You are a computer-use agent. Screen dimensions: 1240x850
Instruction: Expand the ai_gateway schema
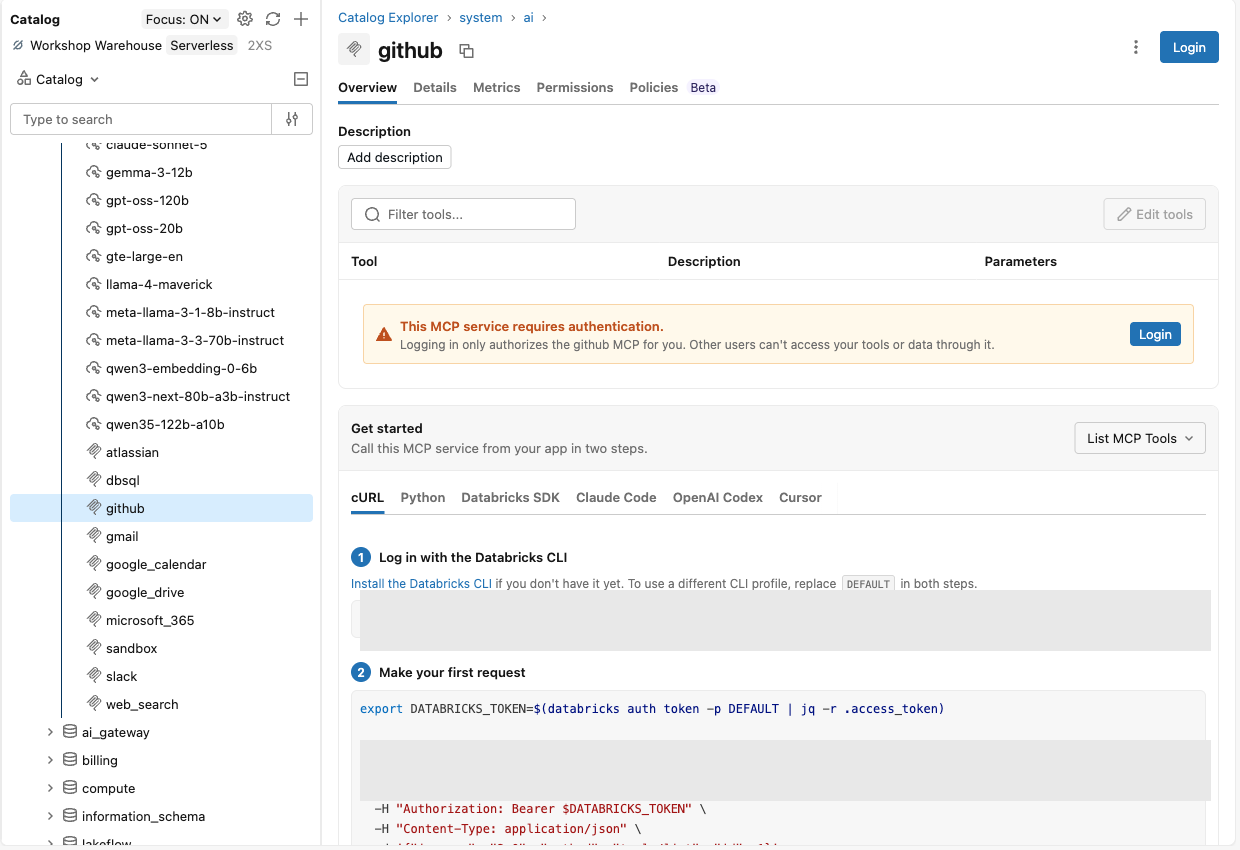pos(50,732)
